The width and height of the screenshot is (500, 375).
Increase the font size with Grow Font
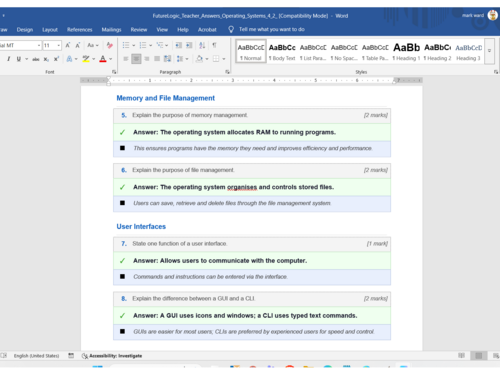pos(68,45)
